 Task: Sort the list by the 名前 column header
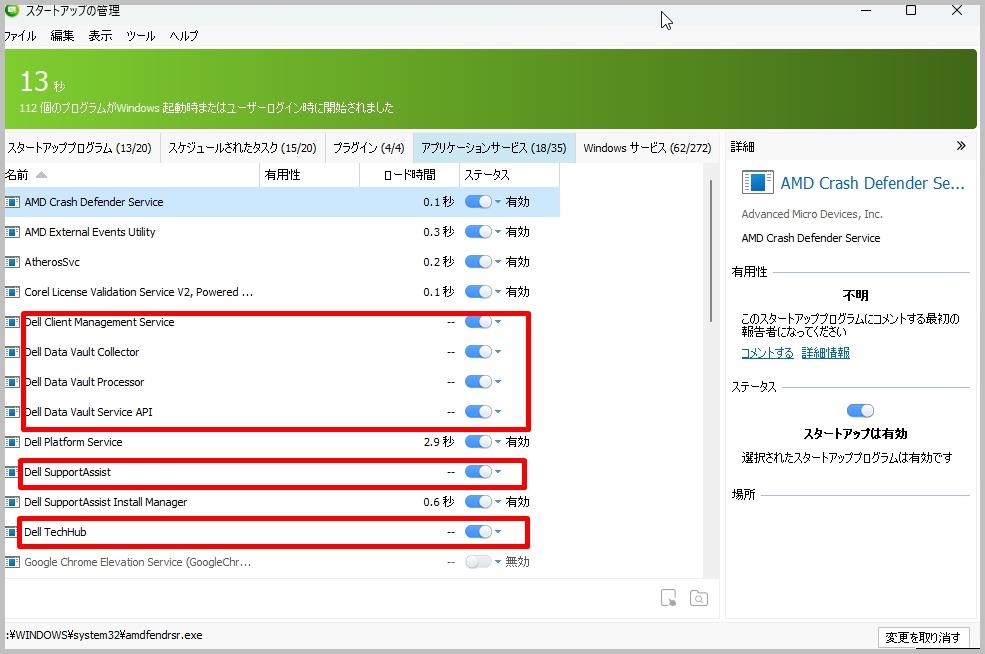coord(132,175)
